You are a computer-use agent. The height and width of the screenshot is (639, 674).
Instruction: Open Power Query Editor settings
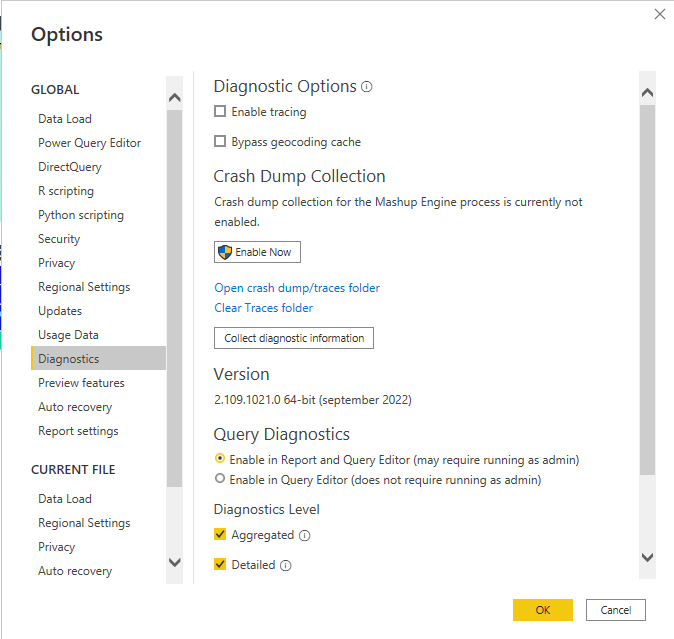pos(89,143)
